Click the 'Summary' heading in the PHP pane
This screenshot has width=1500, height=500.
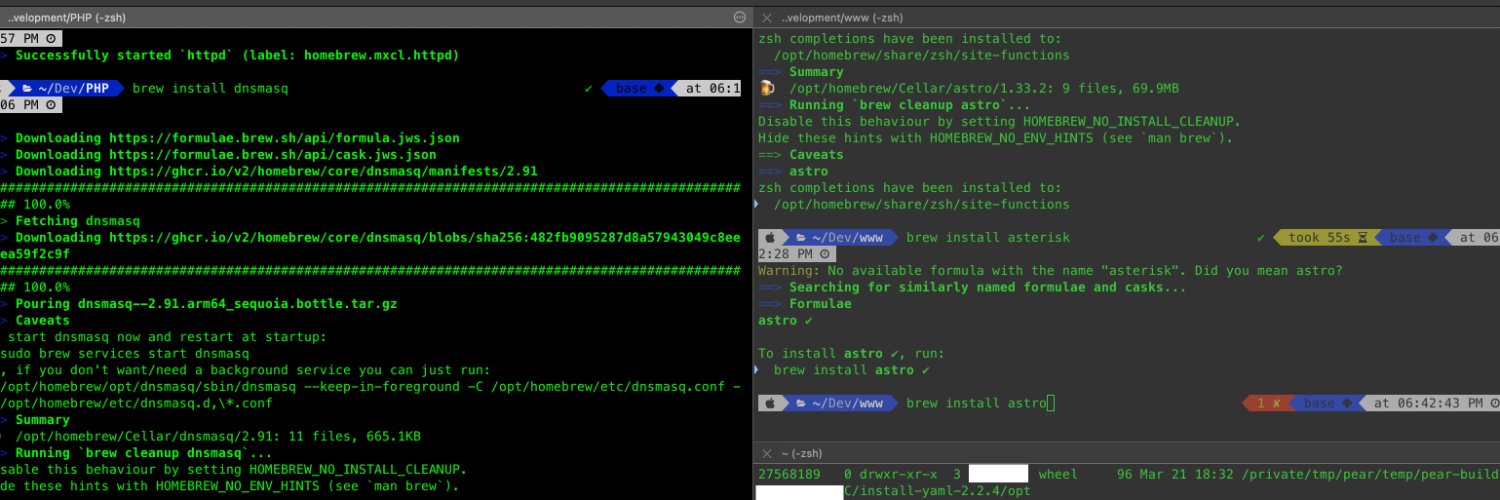42,420
